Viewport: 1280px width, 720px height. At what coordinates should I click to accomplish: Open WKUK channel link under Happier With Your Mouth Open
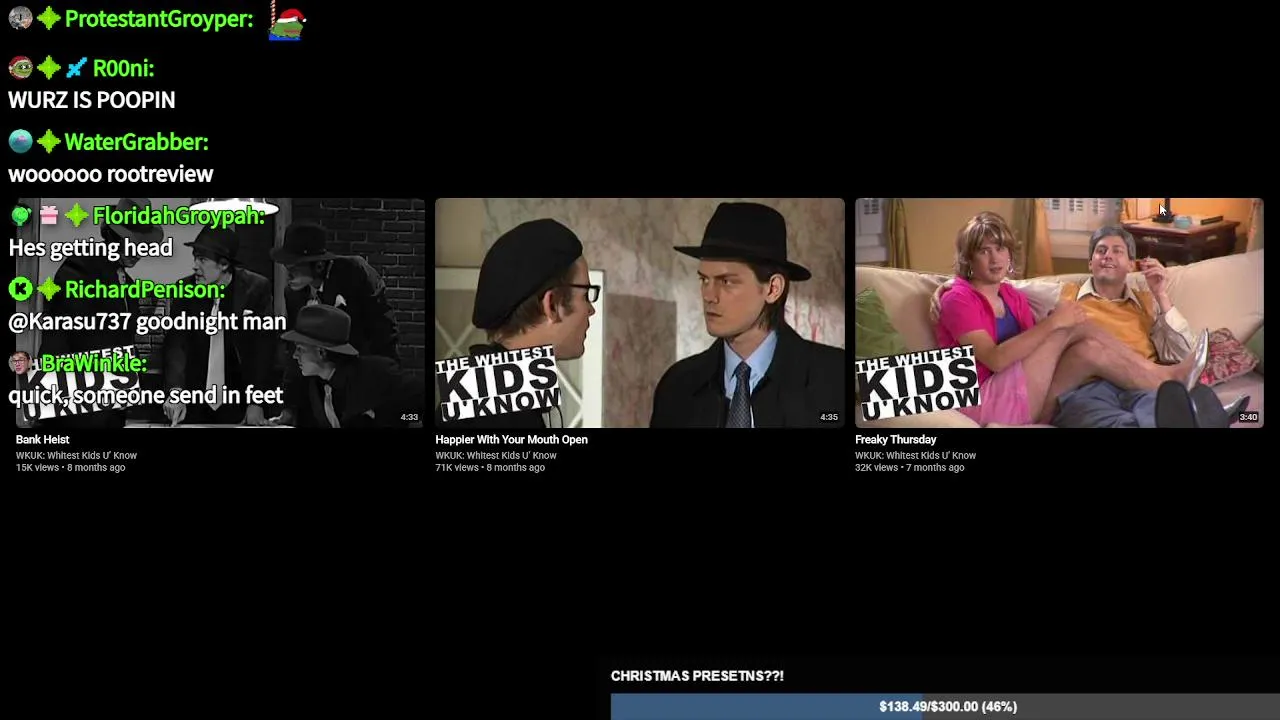point(496,455)
